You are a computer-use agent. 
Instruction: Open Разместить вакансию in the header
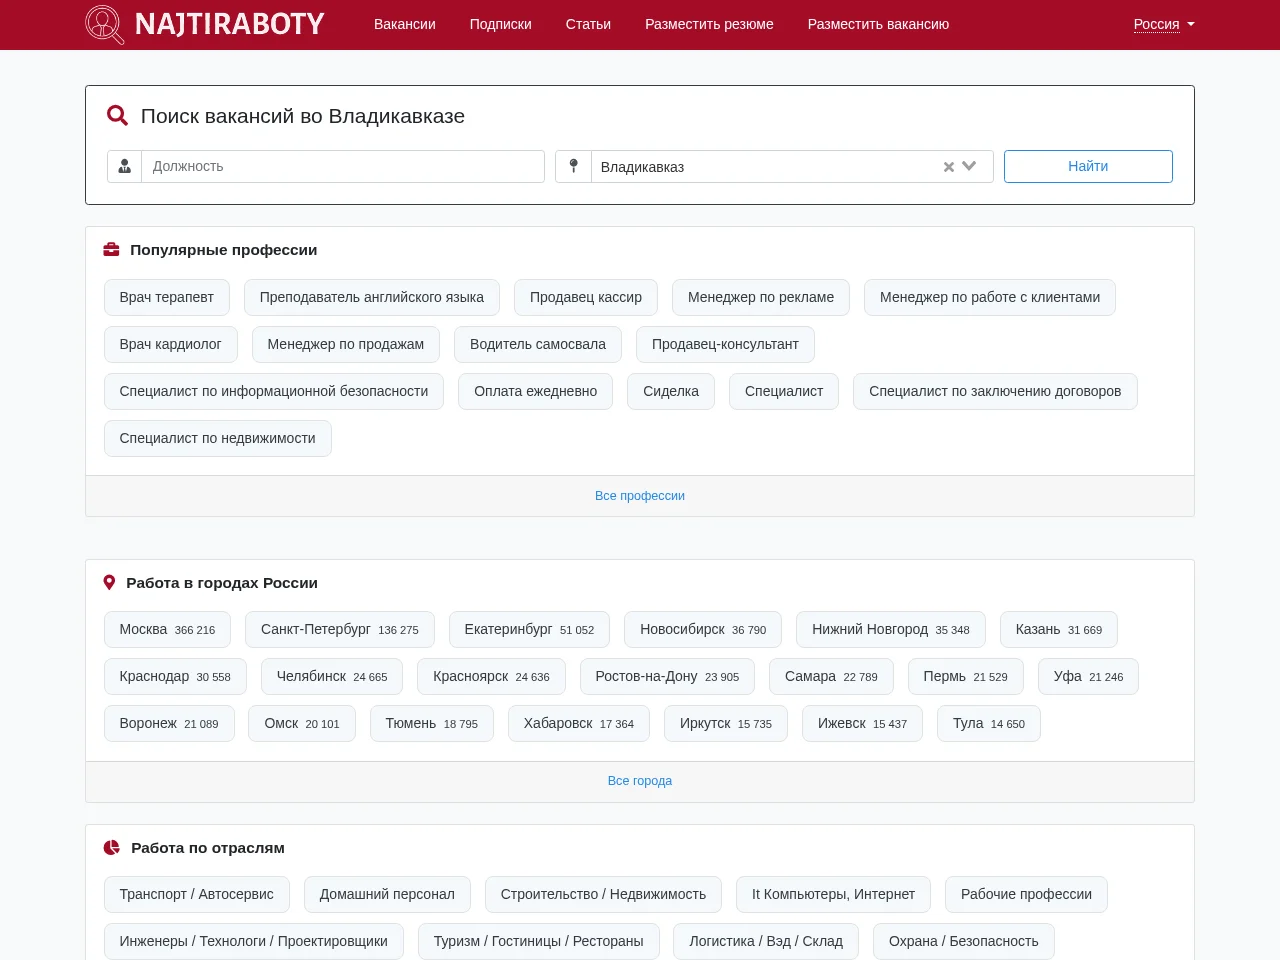(878, 24)
